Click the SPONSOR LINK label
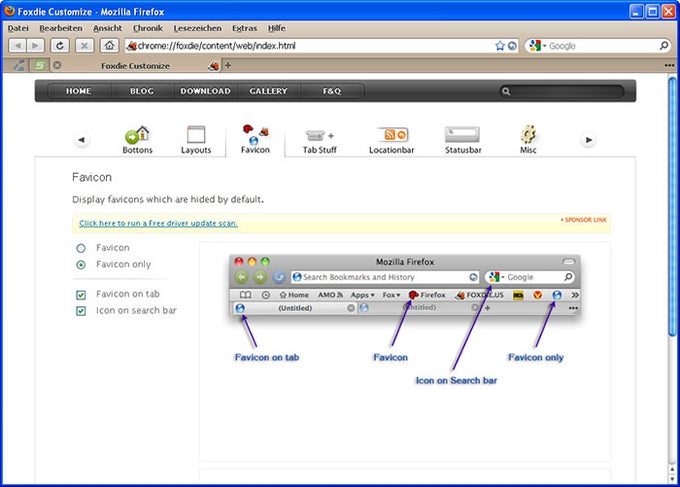The width and height of the screenshot is (680, 487). [x=583, y=220]
